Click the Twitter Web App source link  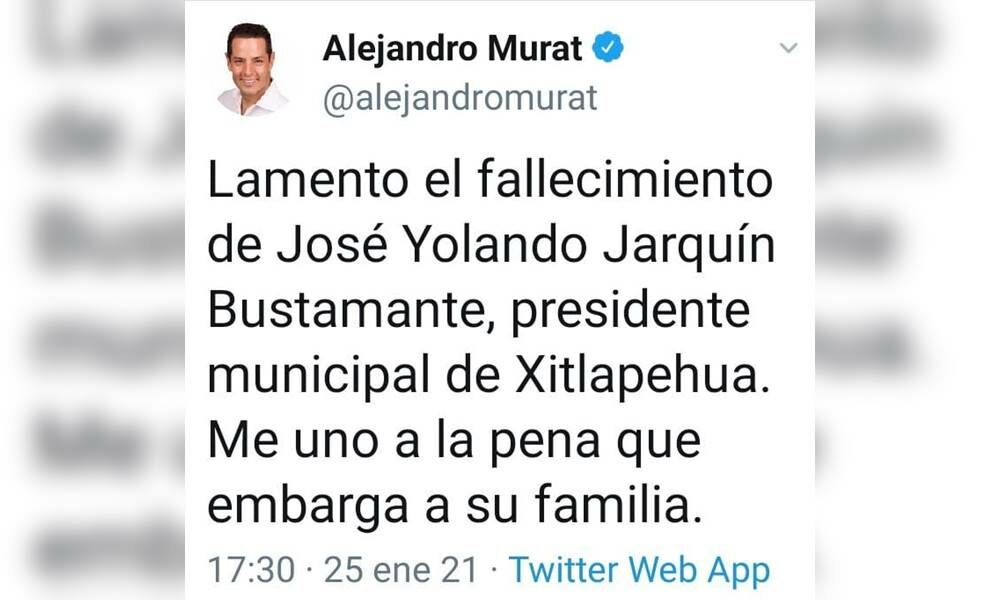click(x=639, y=570)
